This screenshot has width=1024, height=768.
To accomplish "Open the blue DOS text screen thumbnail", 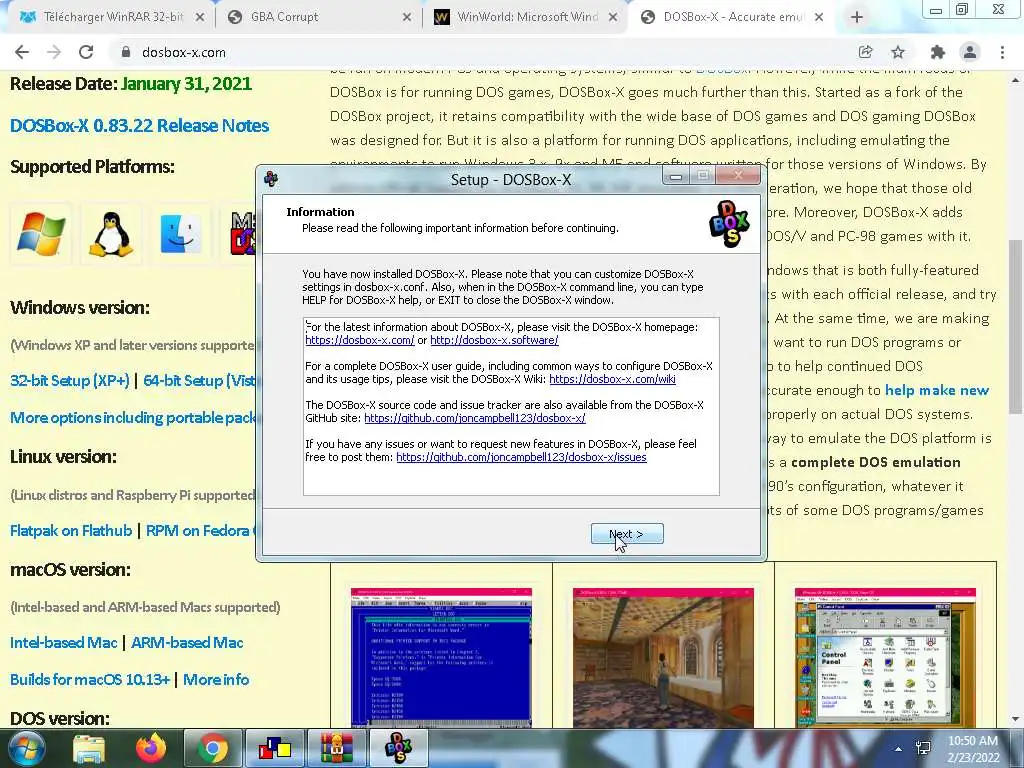I will (441, 658).
